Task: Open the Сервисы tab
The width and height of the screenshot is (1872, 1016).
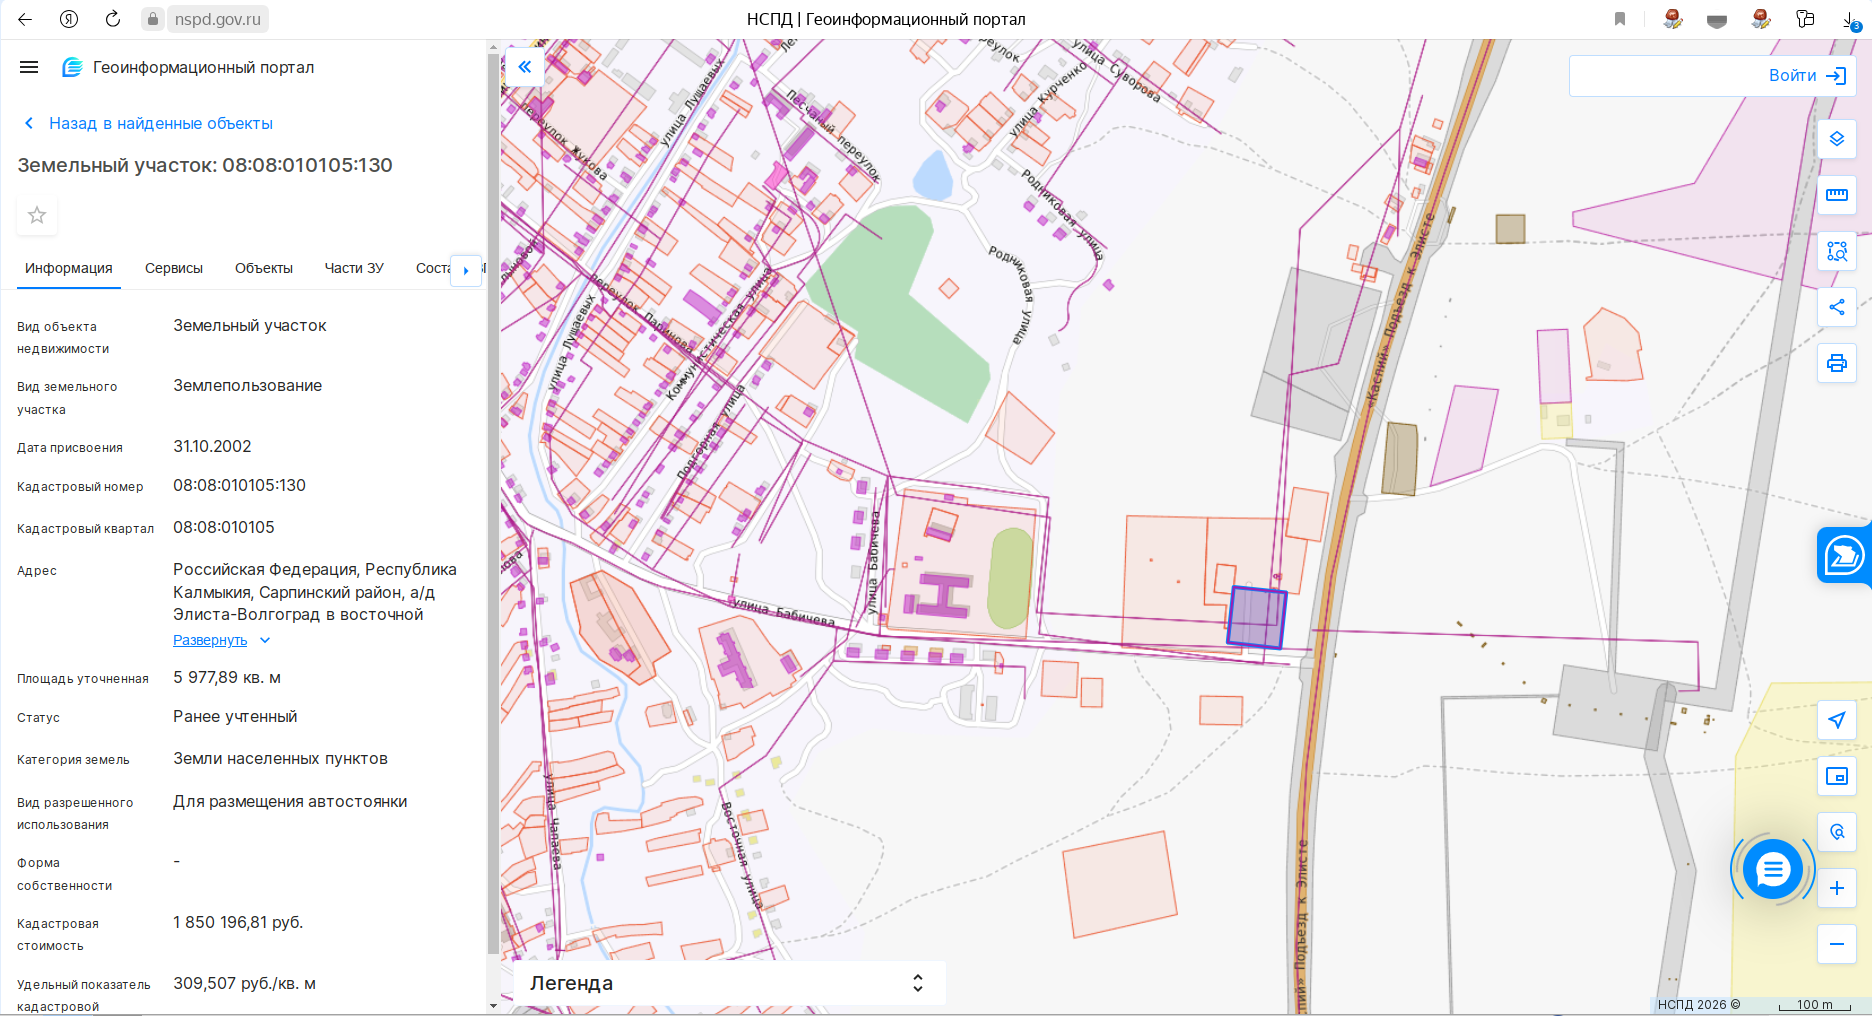Action: pyautogui.click(x=174, y=268)
